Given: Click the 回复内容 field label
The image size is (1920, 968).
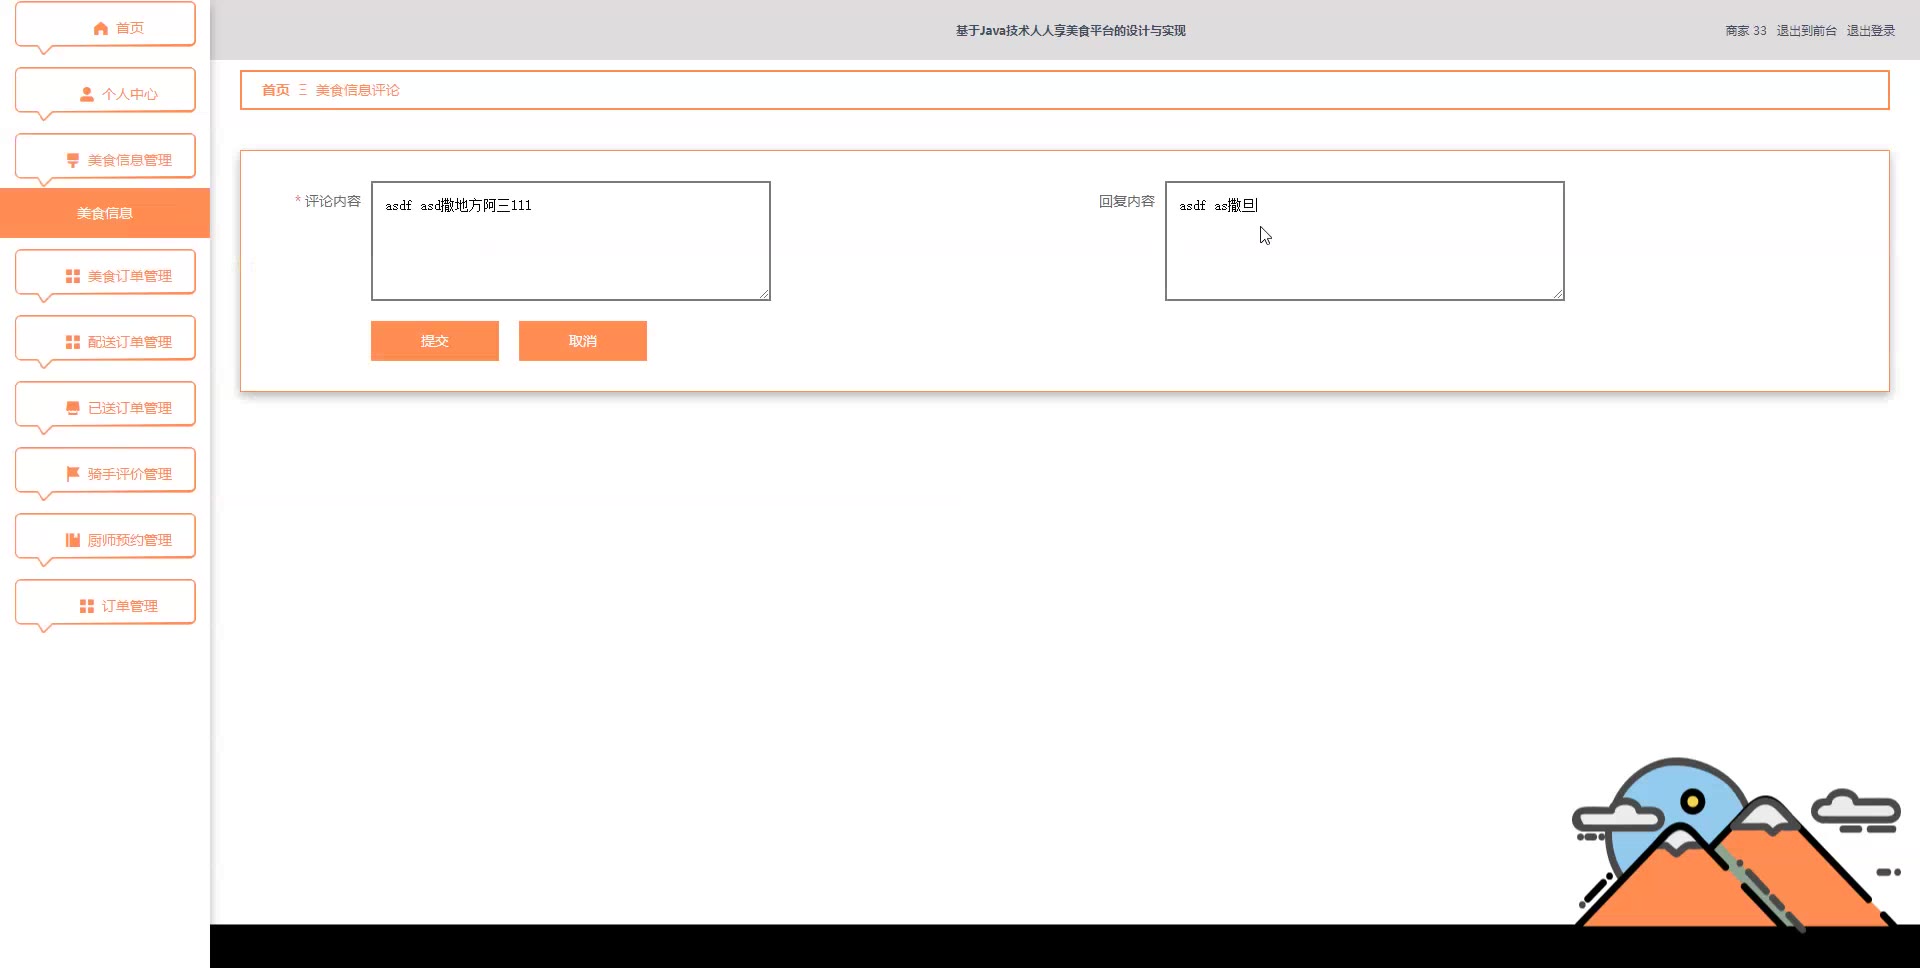Looking at the screenshot, I should coord(1127,201).
